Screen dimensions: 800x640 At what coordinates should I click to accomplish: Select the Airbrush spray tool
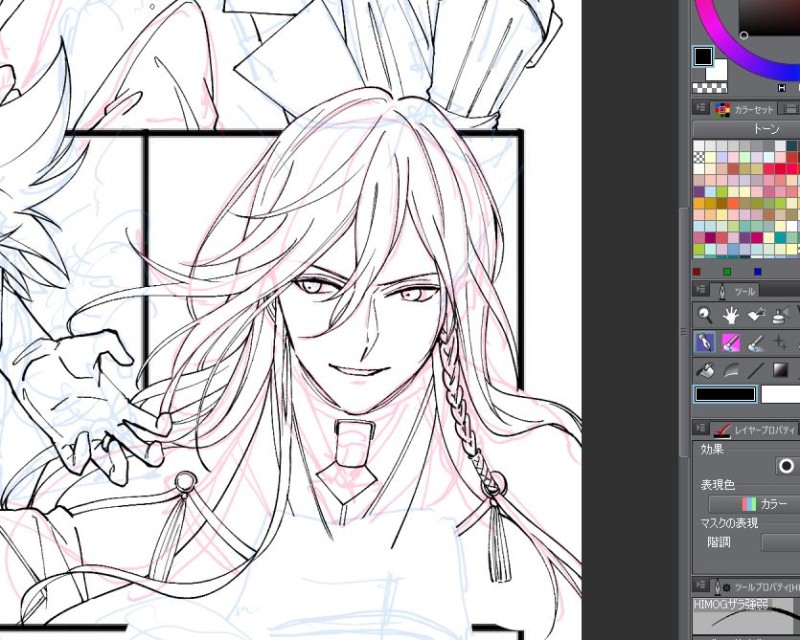click(x=781, y=315)
